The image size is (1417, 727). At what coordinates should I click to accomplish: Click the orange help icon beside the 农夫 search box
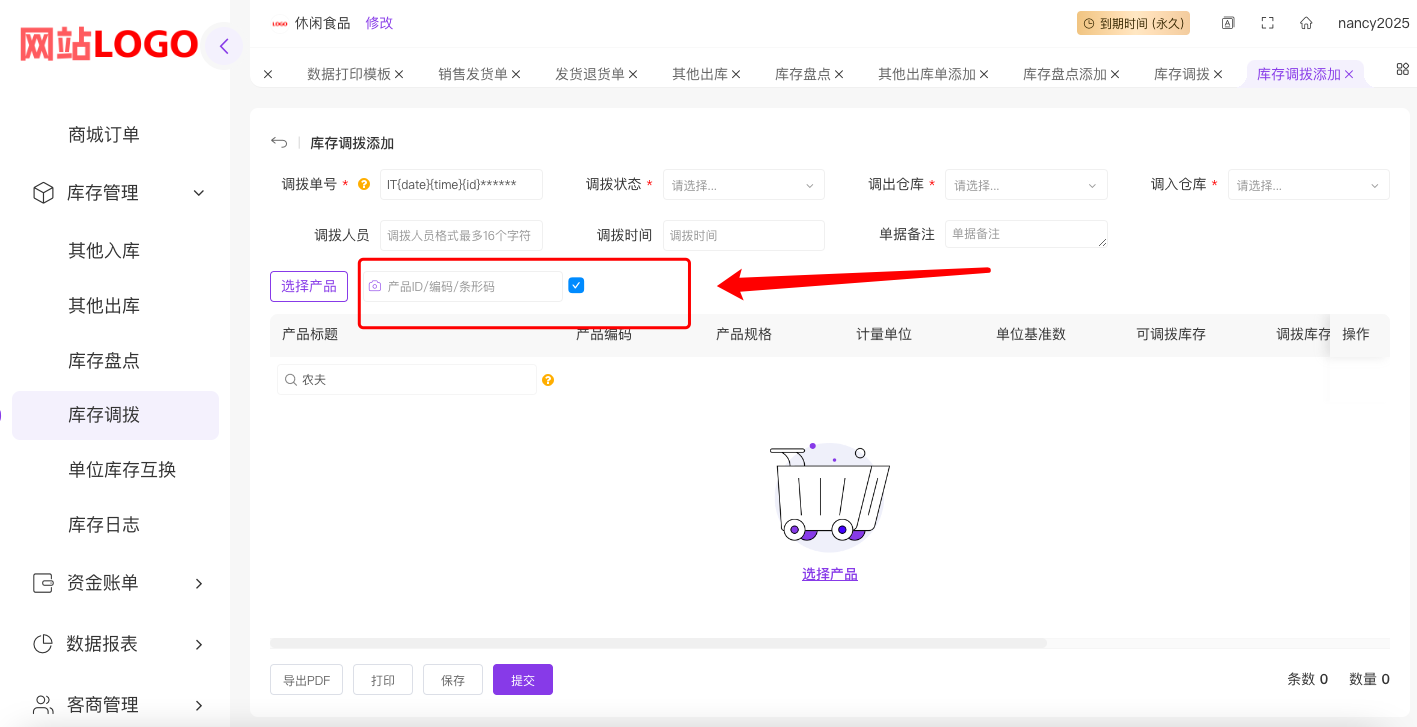[x=548, y=380]
